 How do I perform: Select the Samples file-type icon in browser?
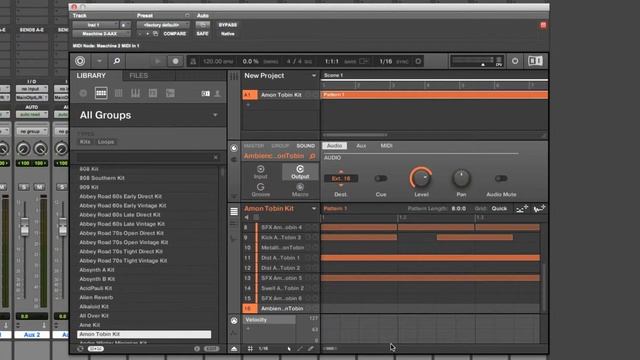coord(170,93)
